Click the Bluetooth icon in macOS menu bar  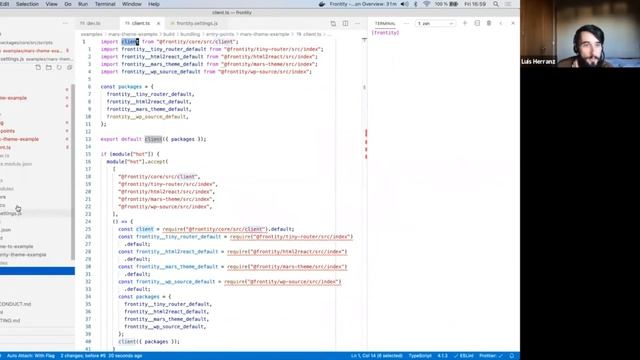coord(416,4)
